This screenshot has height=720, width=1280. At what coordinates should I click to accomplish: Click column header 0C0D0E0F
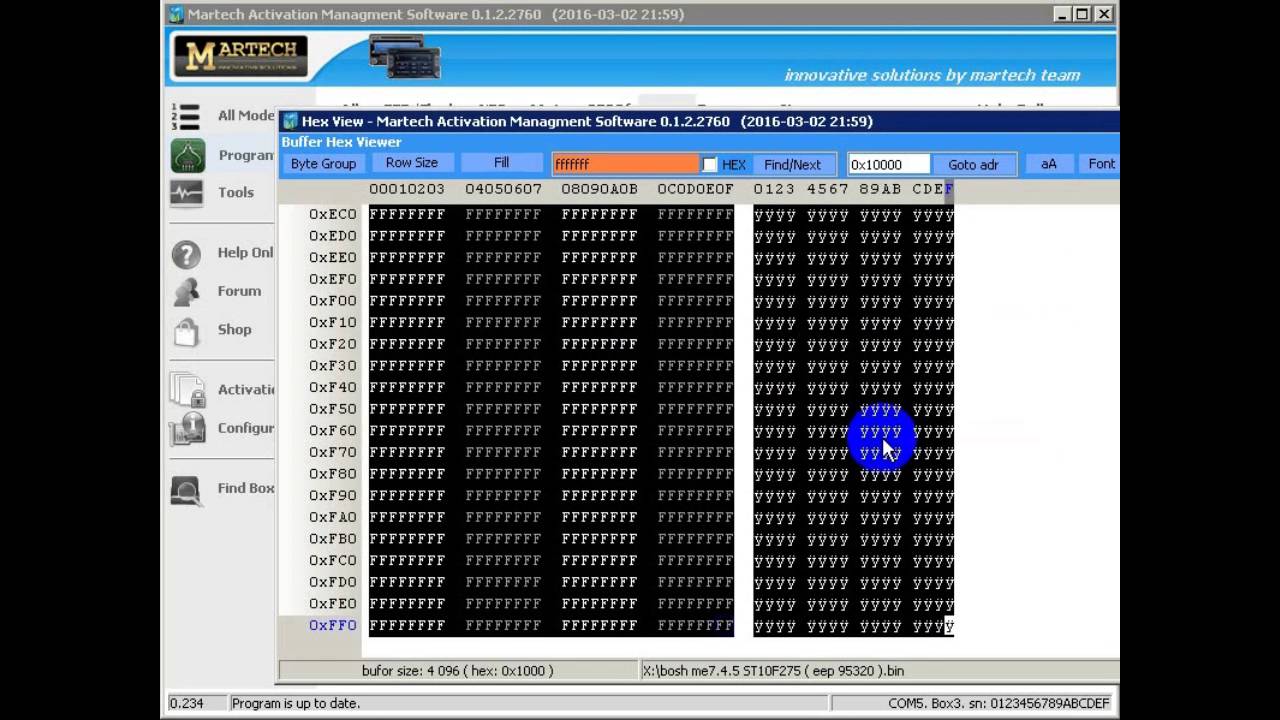695,188
